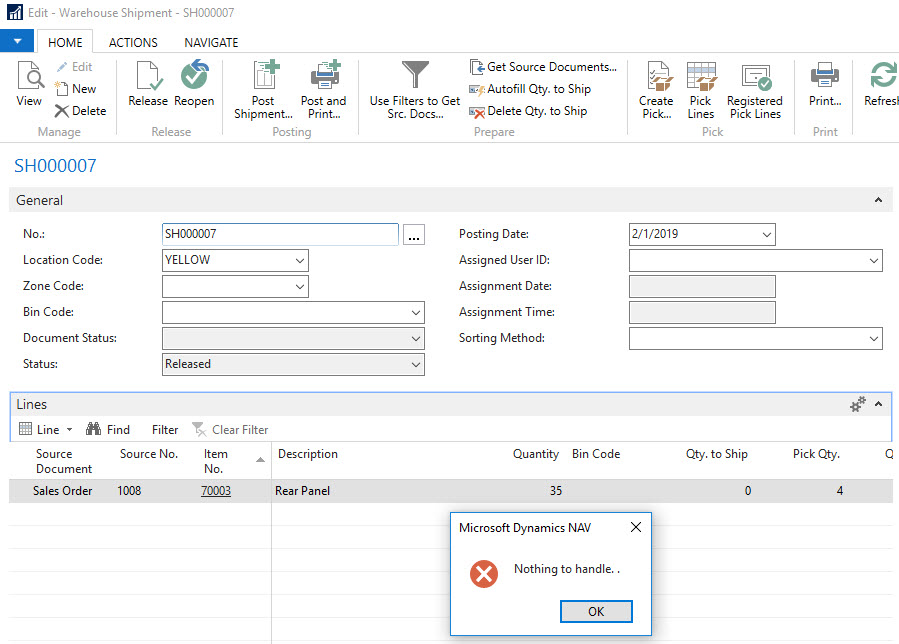This screenshot has height=644, width=899.
Task: Open the Line menu dropdown
Action: coord(46,430)
